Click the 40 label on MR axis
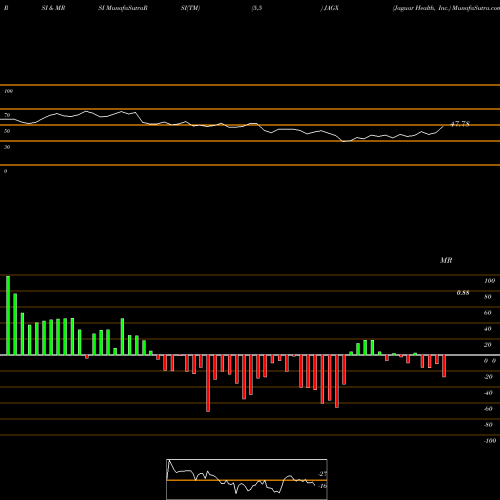 pyautogui.click(x=488, y=329)
